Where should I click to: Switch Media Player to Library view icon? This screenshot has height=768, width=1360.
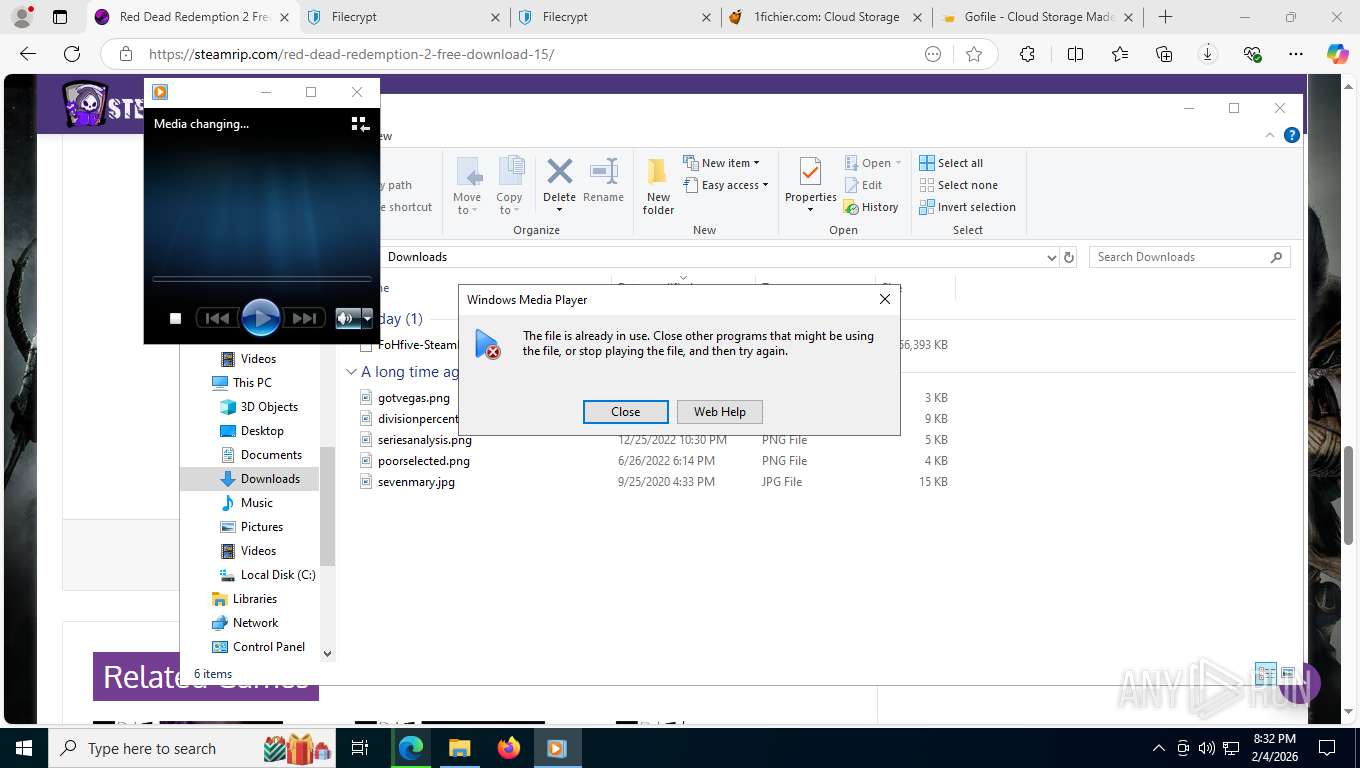pos(360,124)
